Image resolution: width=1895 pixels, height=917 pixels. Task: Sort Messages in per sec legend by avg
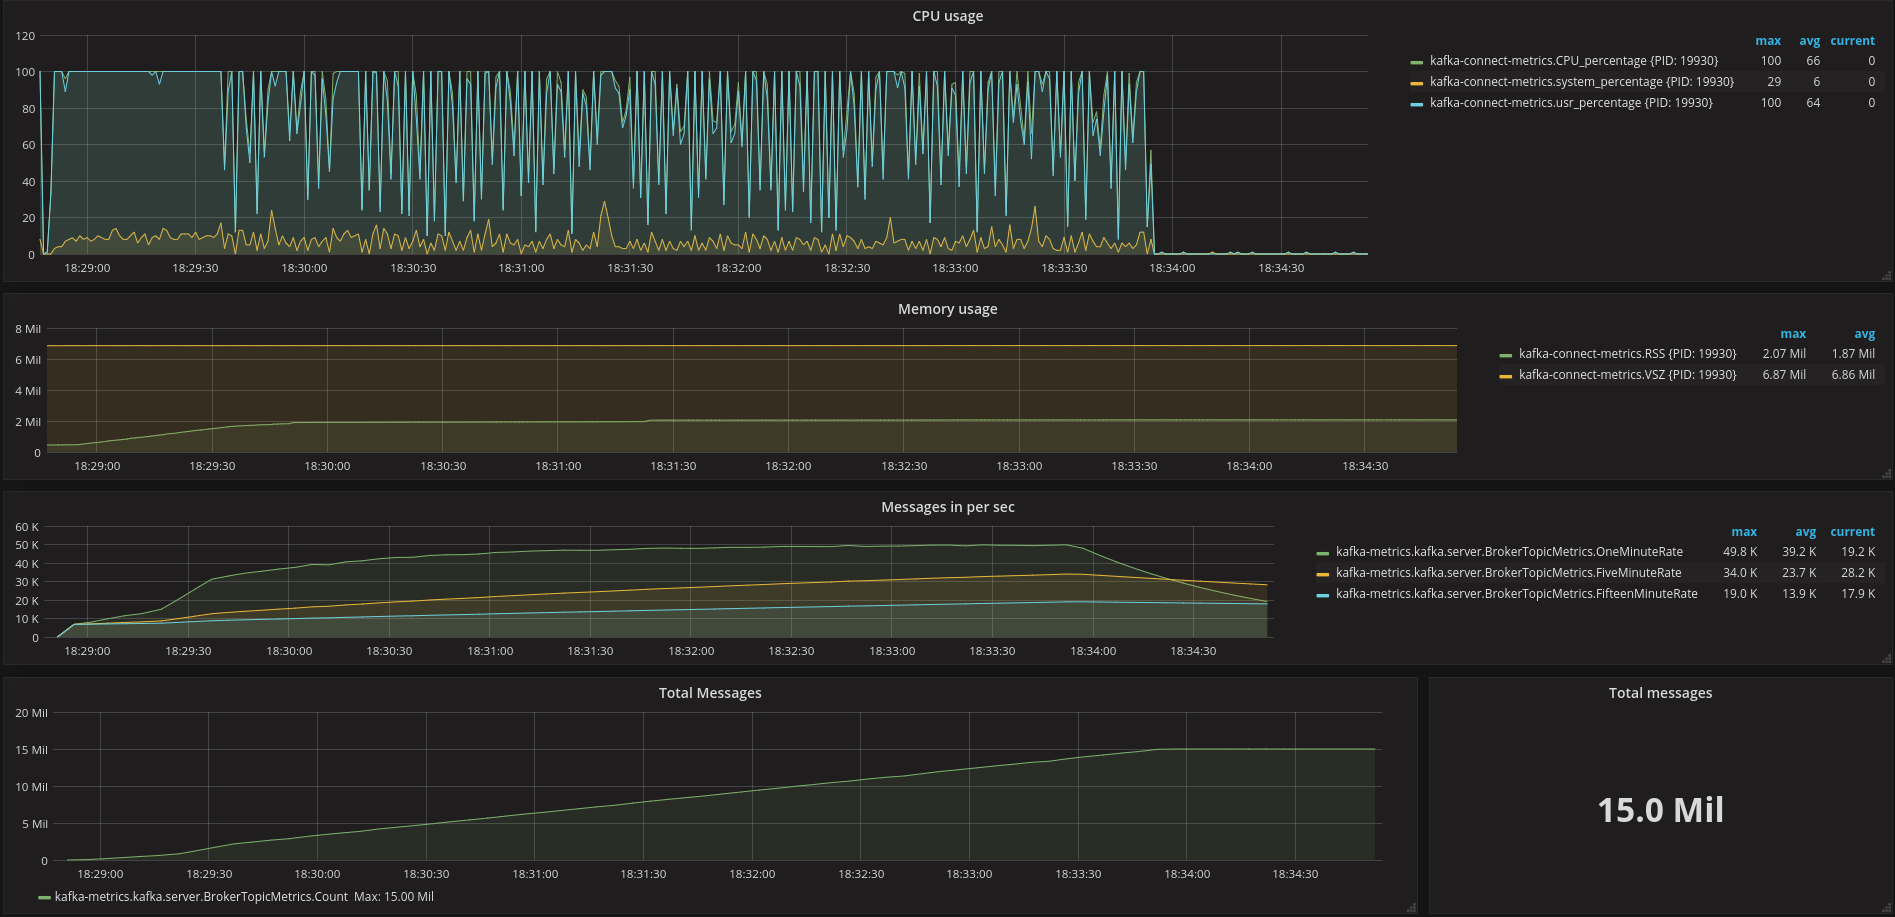1805,532
